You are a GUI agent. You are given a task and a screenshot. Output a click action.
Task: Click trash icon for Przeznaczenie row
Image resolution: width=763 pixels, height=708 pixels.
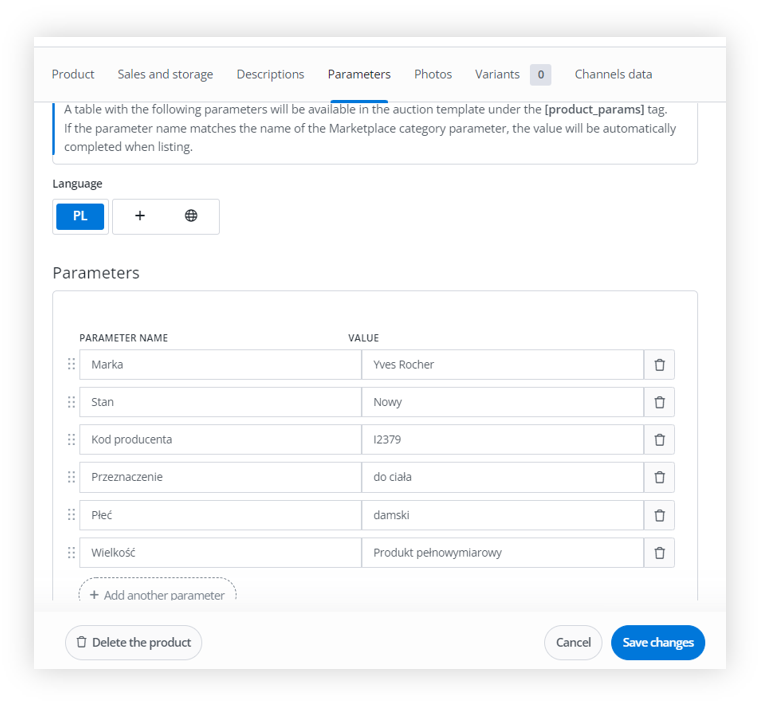coord(659,477)
